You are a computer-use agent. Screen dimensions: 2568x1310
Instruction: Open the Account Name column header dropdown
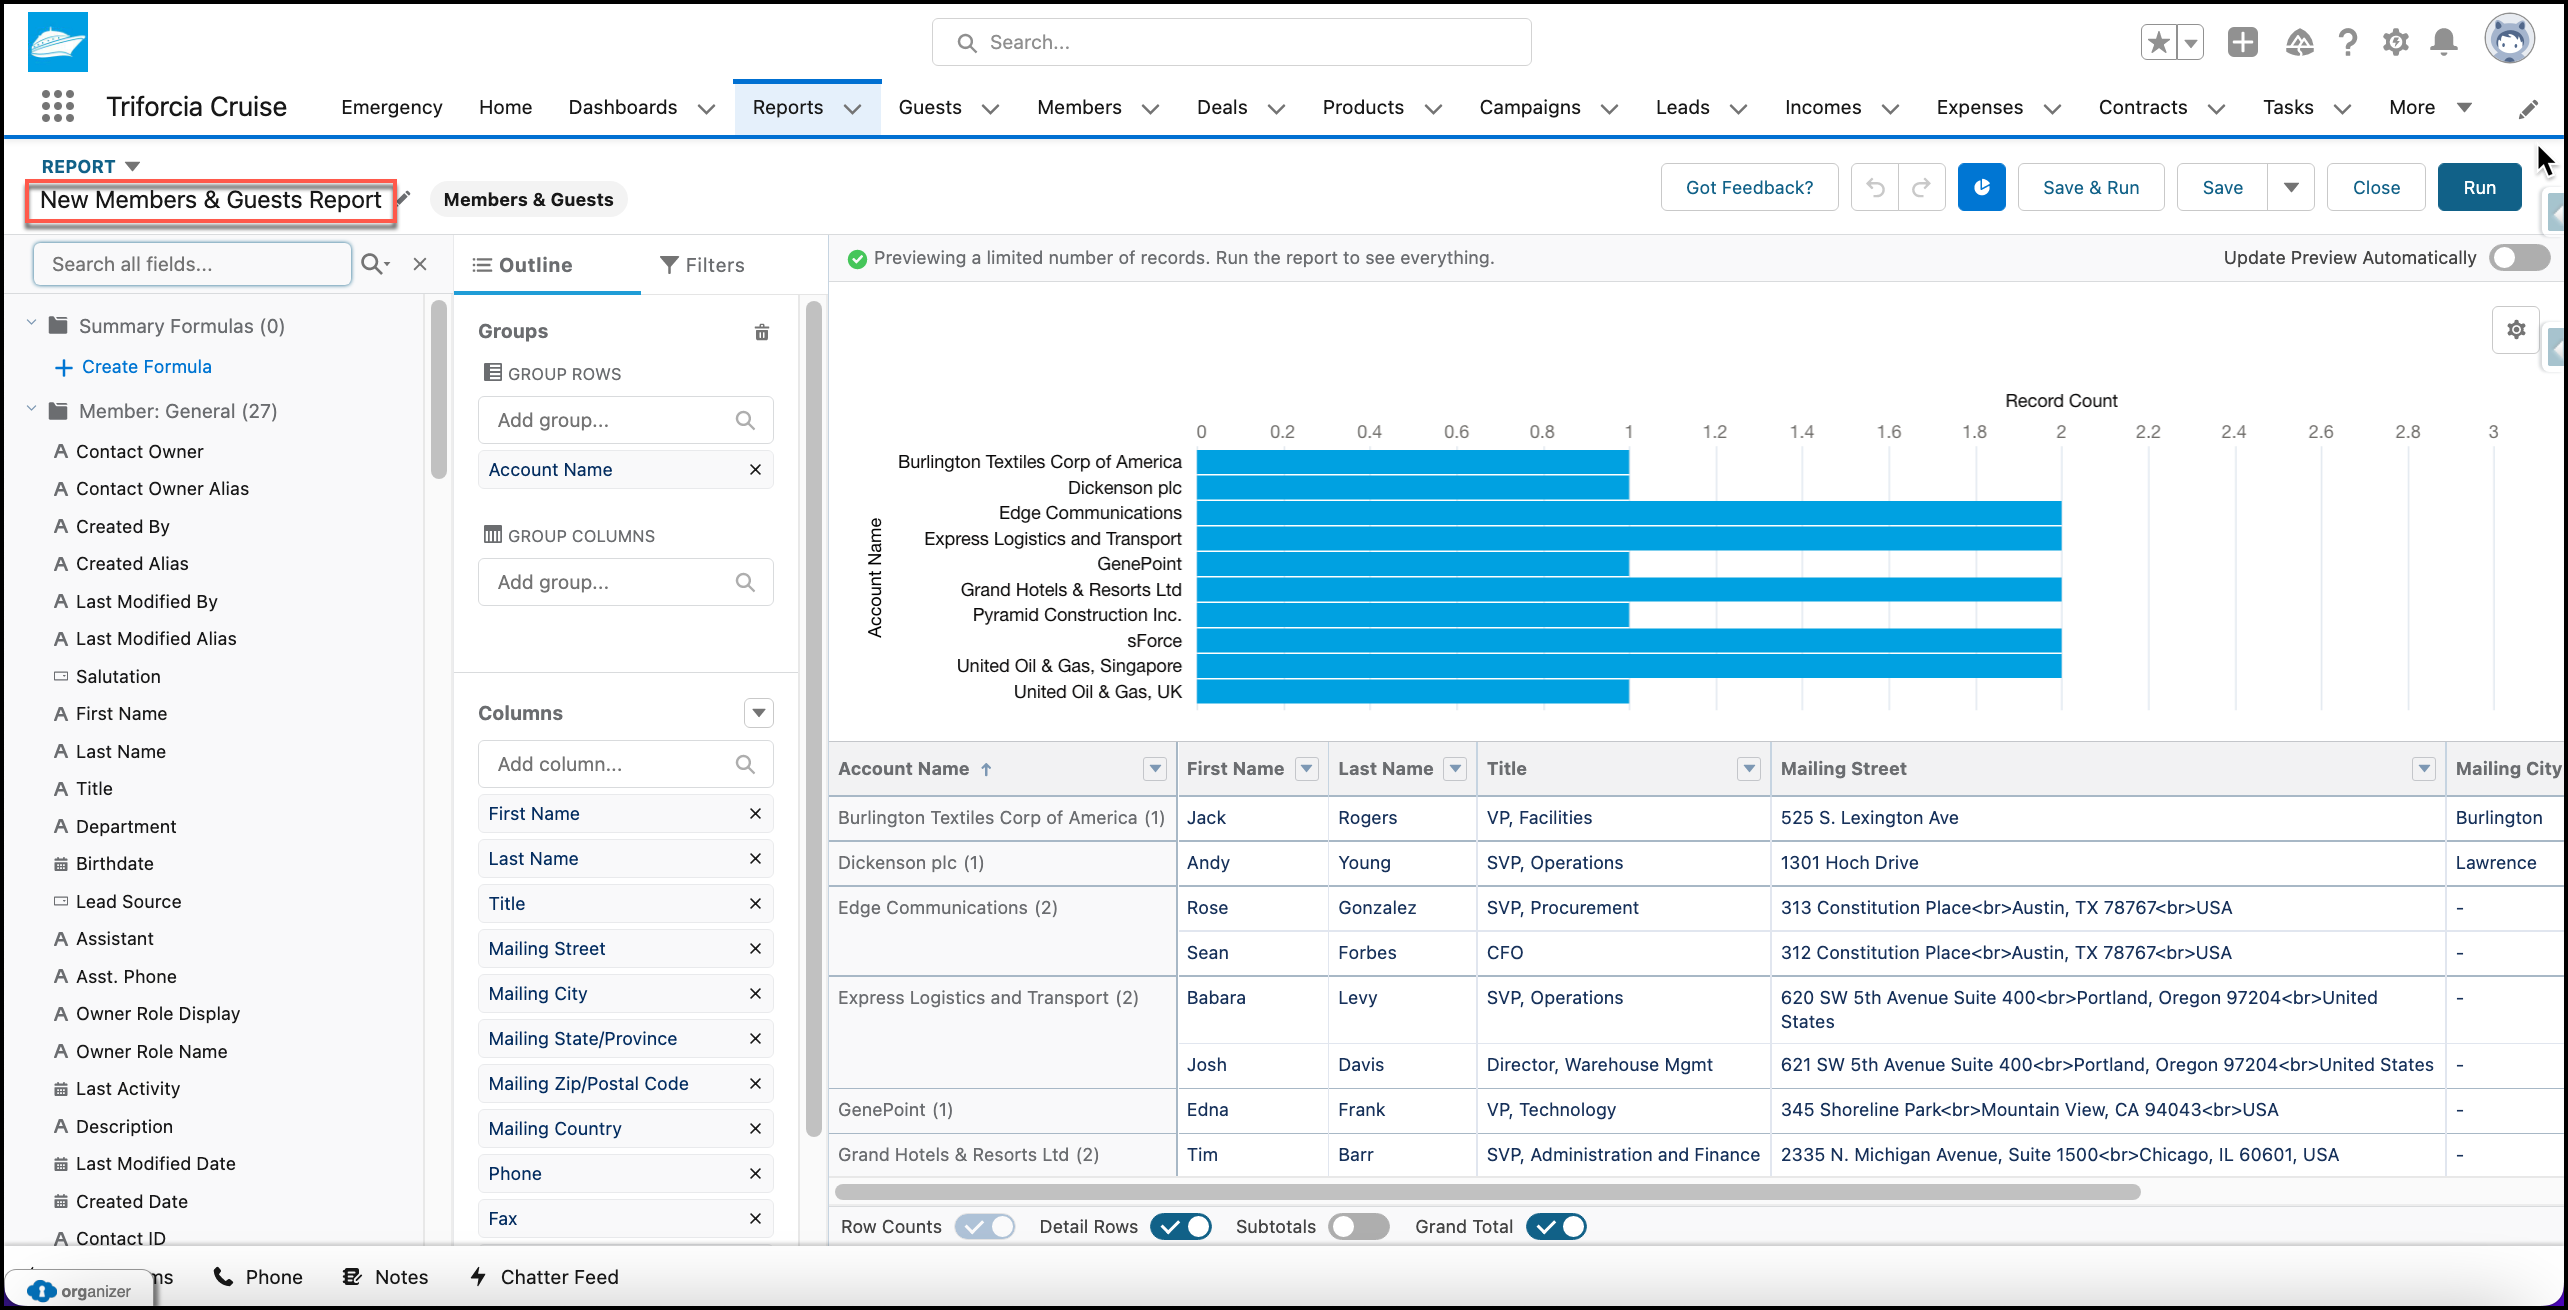coord(1154,768)
